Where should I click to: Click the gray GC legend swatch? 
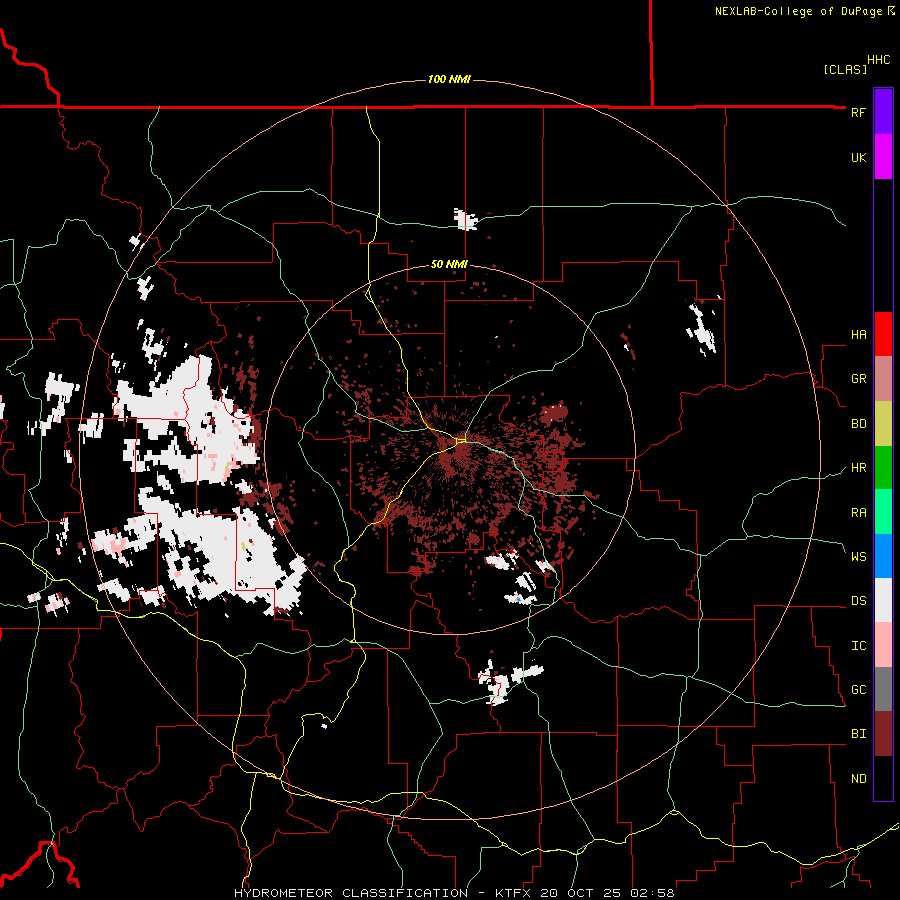coord(883,689)
